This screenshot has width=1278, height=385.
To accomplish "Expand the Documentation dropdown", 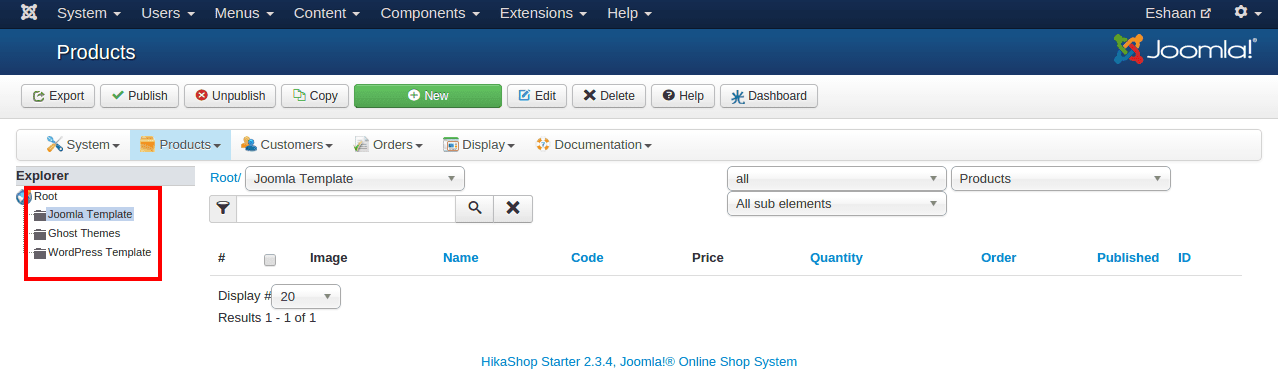I will pos(594,145).
